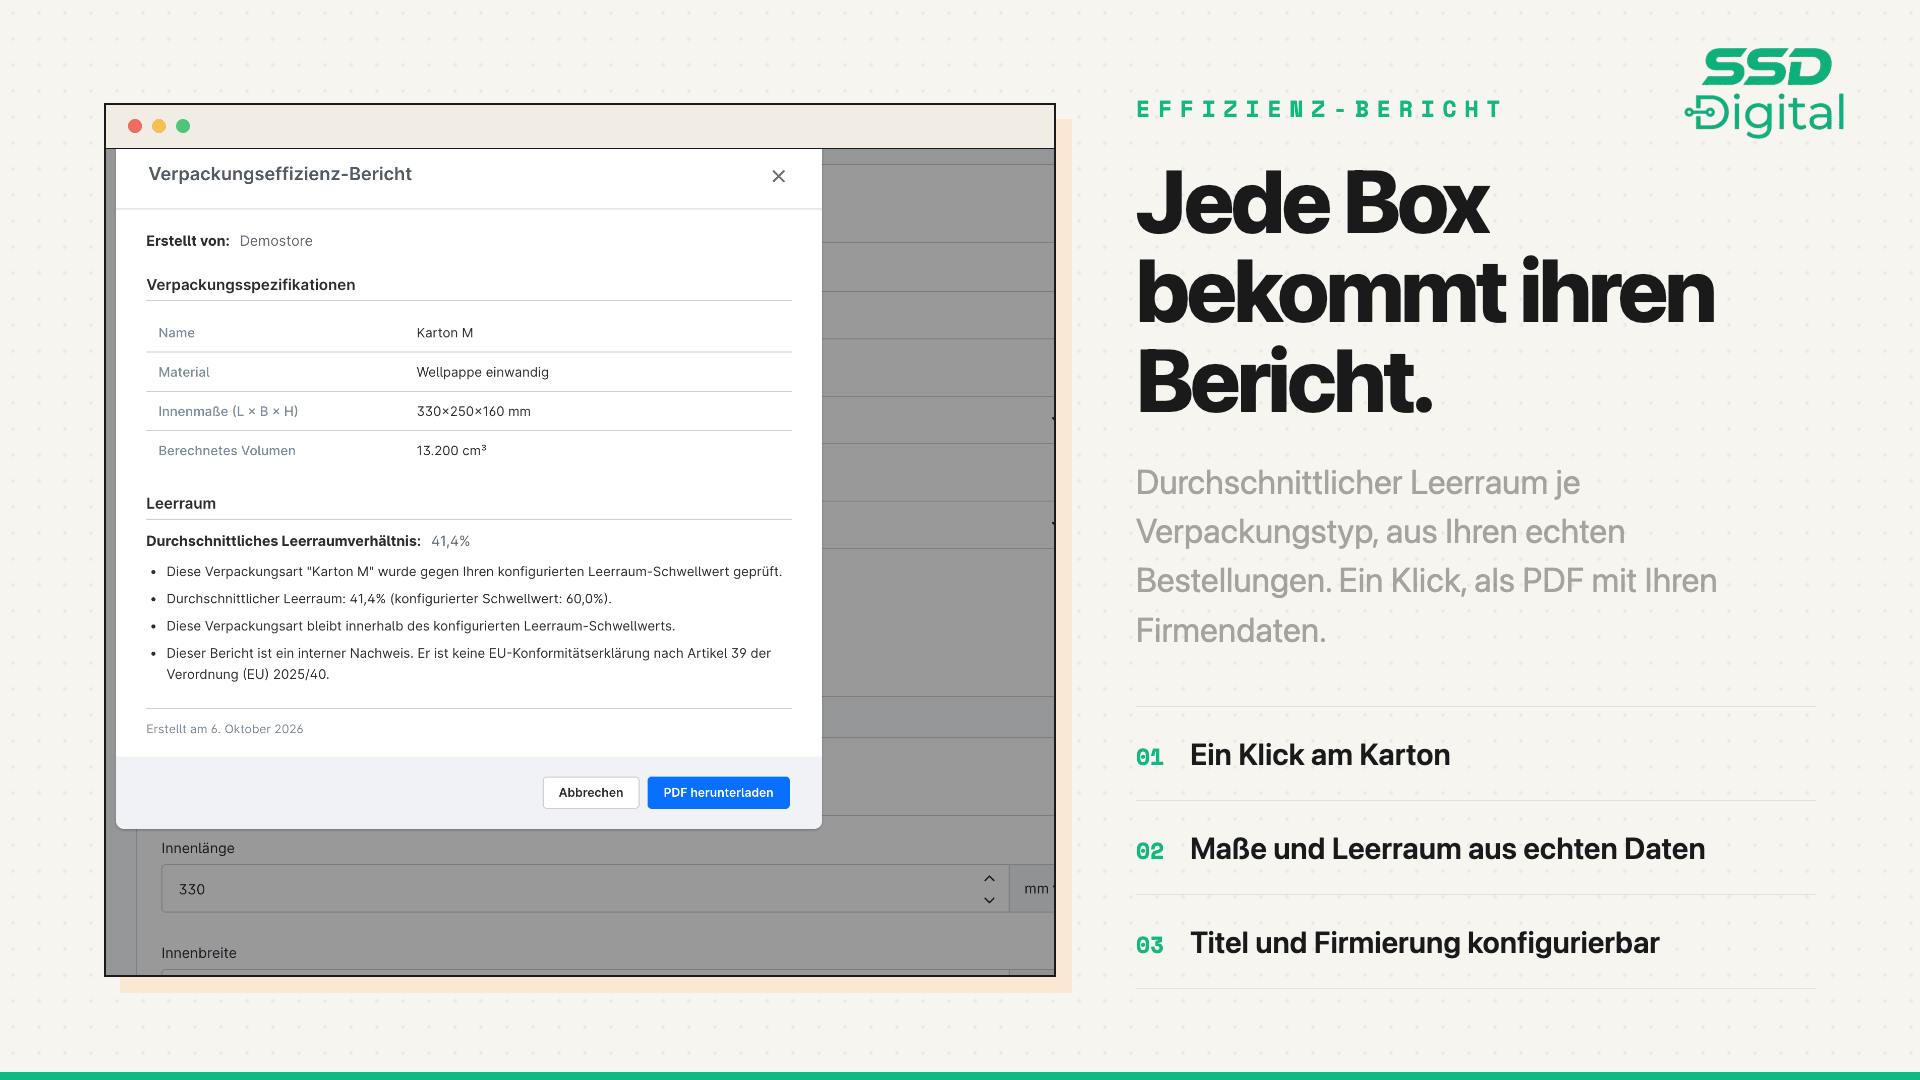
Task: Click the 'Jede Box bekommt ihren Bericht.' headline
Action: point(1425,292)
